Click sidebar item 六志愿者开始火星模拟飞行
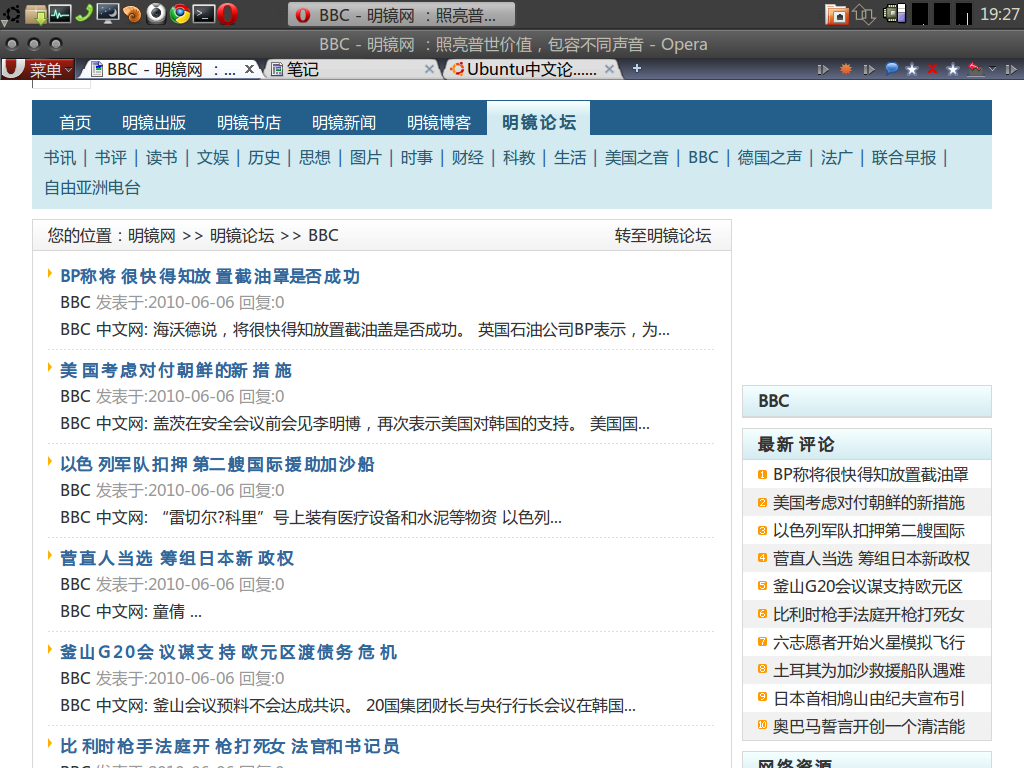The image size is (1024, 768). [x=869, y=643]
